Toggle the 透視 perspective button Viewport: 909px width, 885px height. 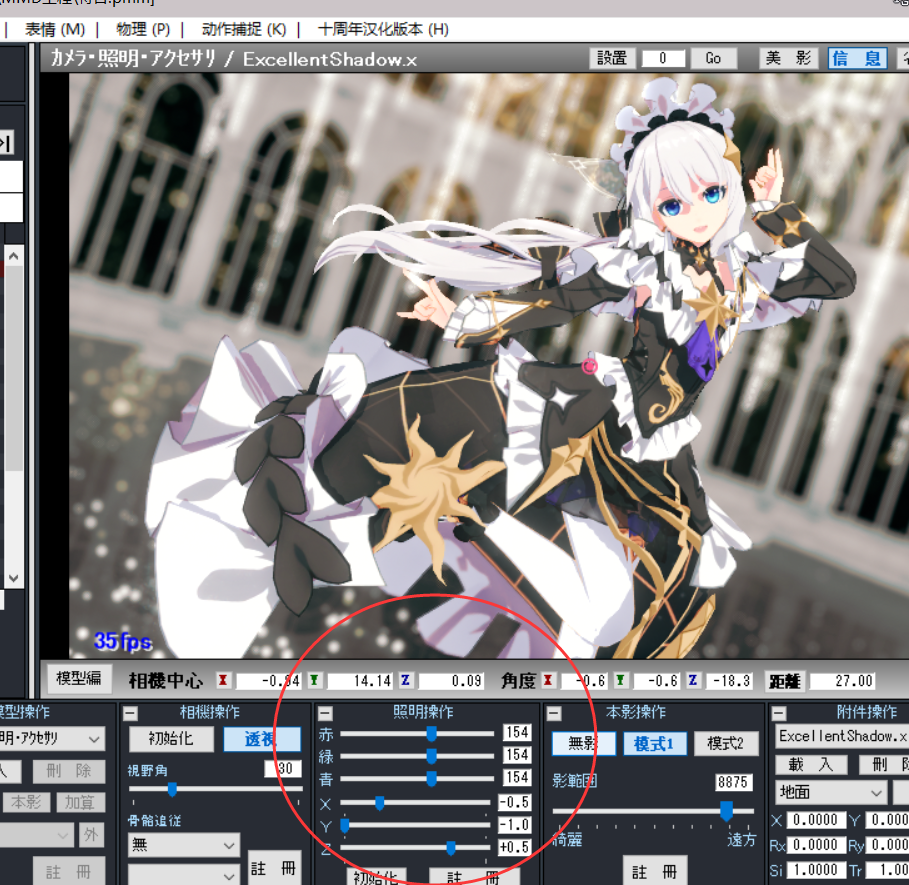262,740
